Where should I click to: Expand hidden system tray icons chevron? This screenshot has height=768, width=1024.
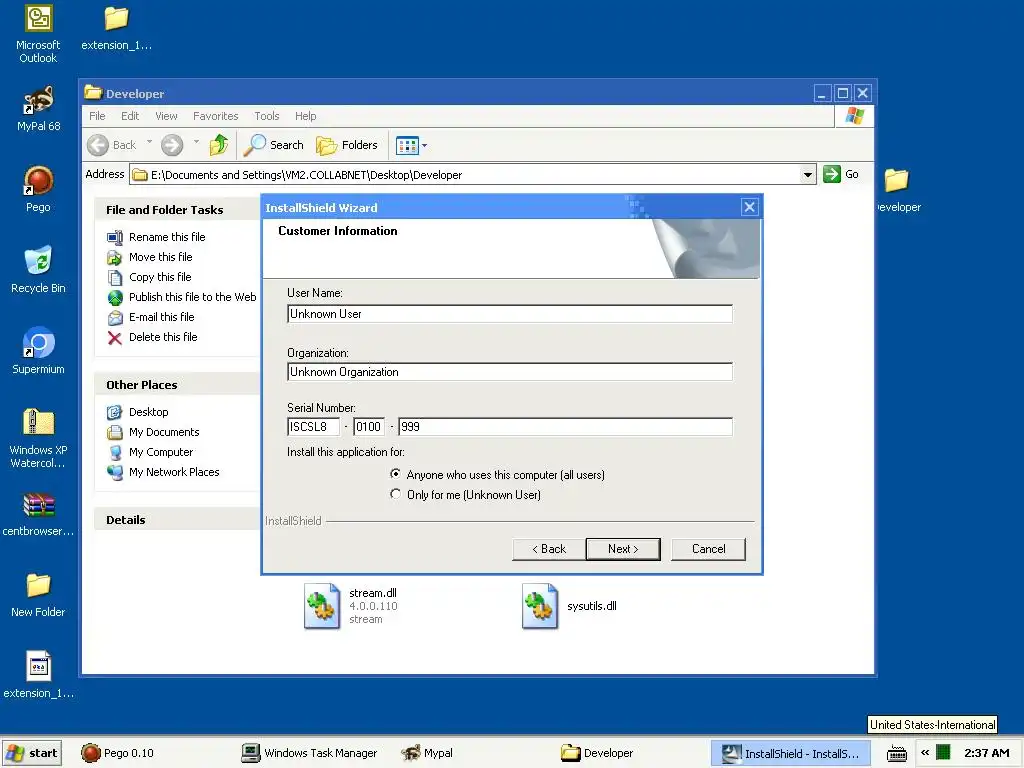tap(925, 753)
